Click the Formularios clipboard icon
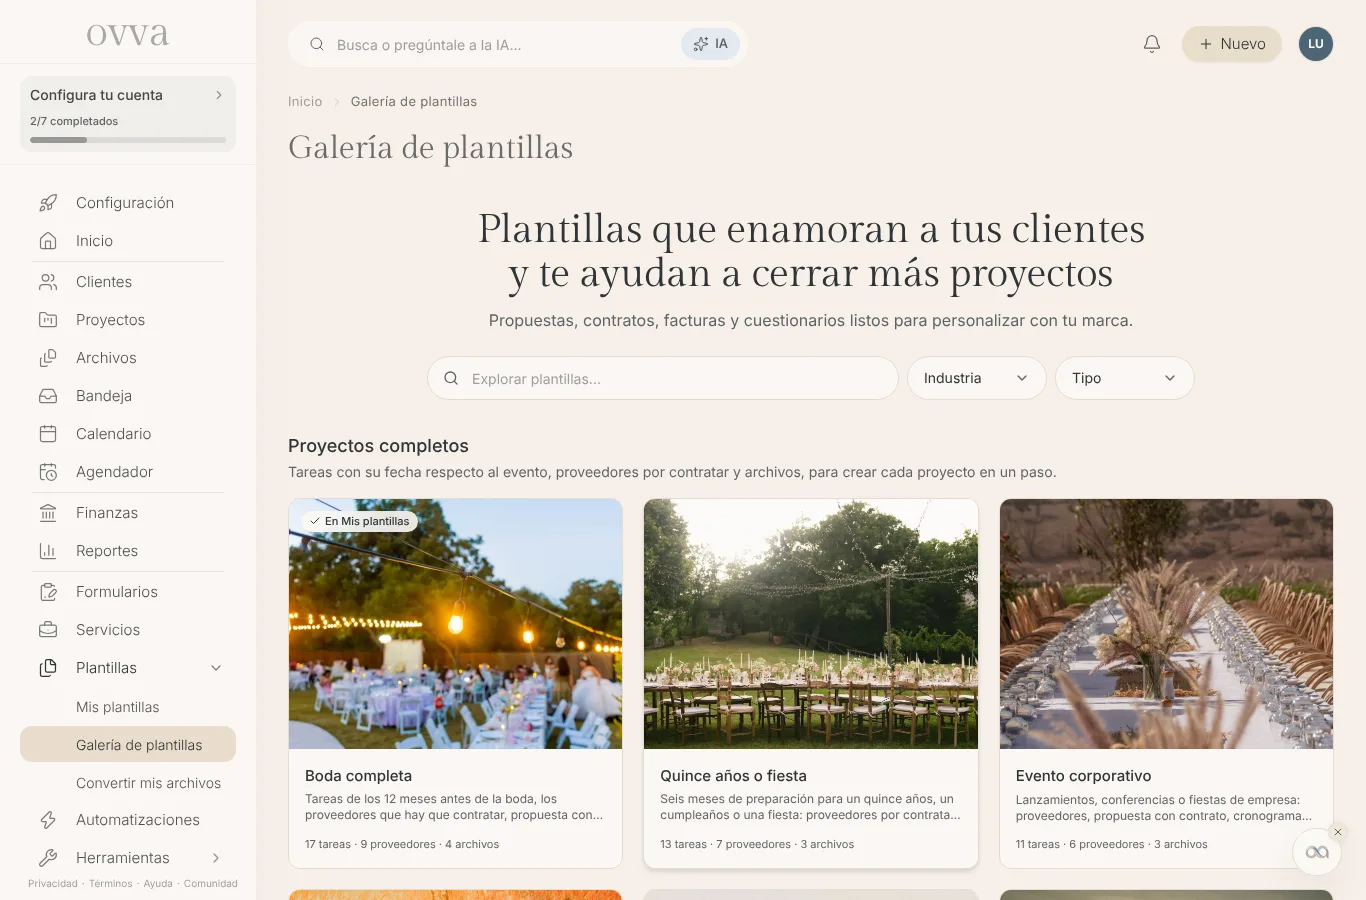Viewport: 1366px width, 900px height. click(48, 592)
